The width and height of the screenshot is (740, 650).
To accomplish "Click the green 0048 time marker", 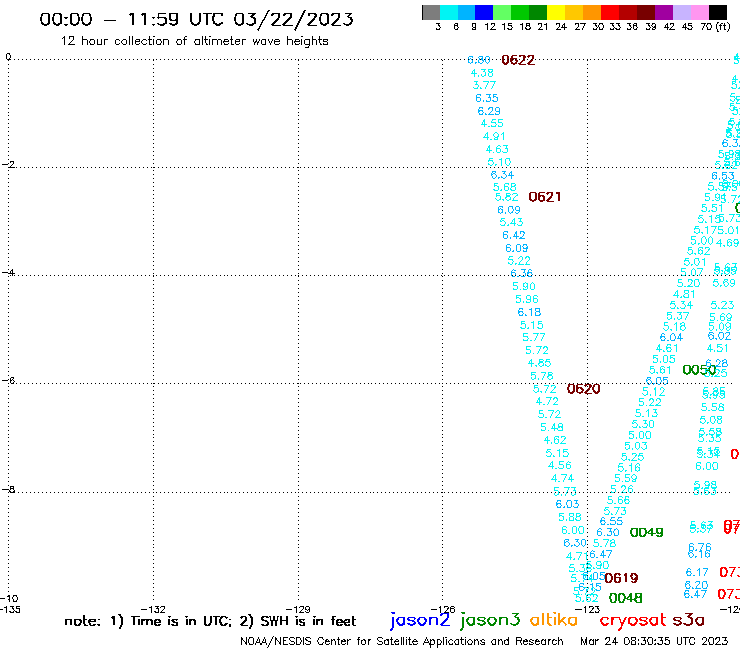I will click(625, 598).
